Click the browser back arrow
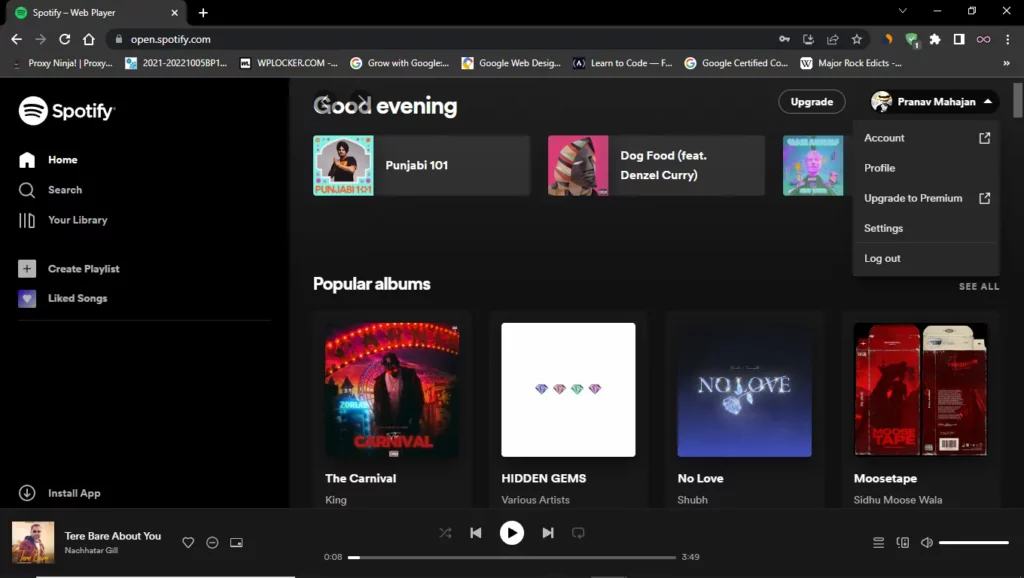Screen dimensions: 1024x578 16,39
